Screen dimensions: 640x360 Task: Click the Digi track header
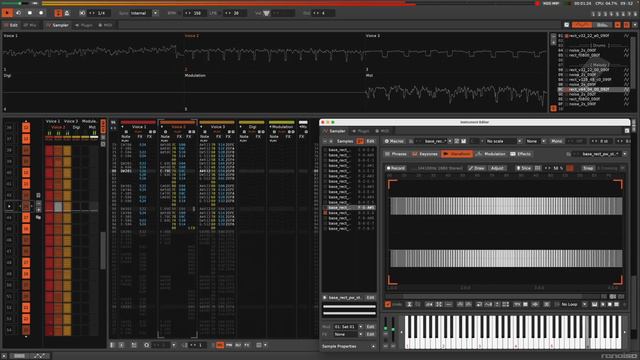click(x=252, y=127)
